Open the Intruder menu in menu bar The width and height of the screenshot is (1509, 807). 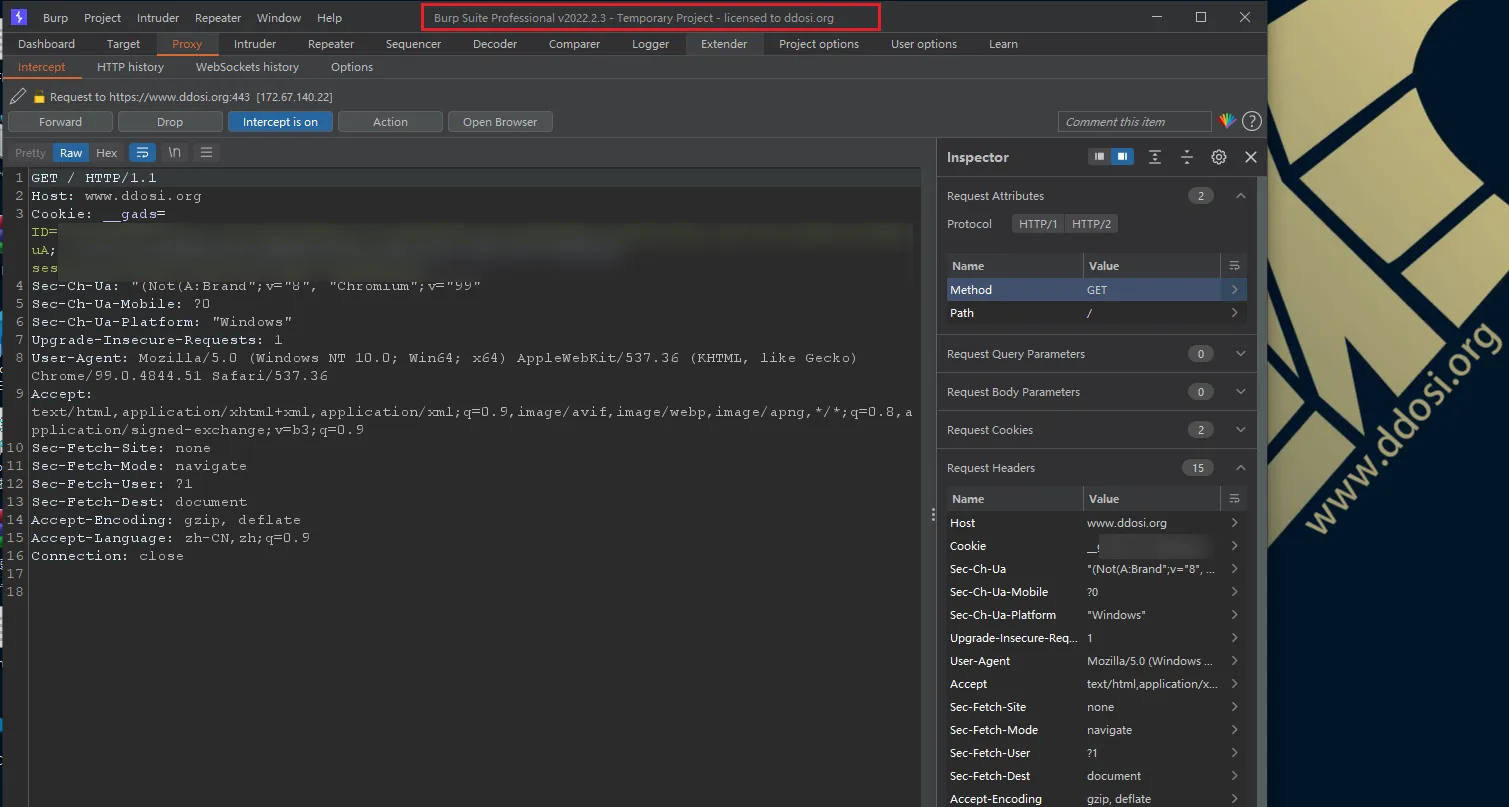(157, 18)
